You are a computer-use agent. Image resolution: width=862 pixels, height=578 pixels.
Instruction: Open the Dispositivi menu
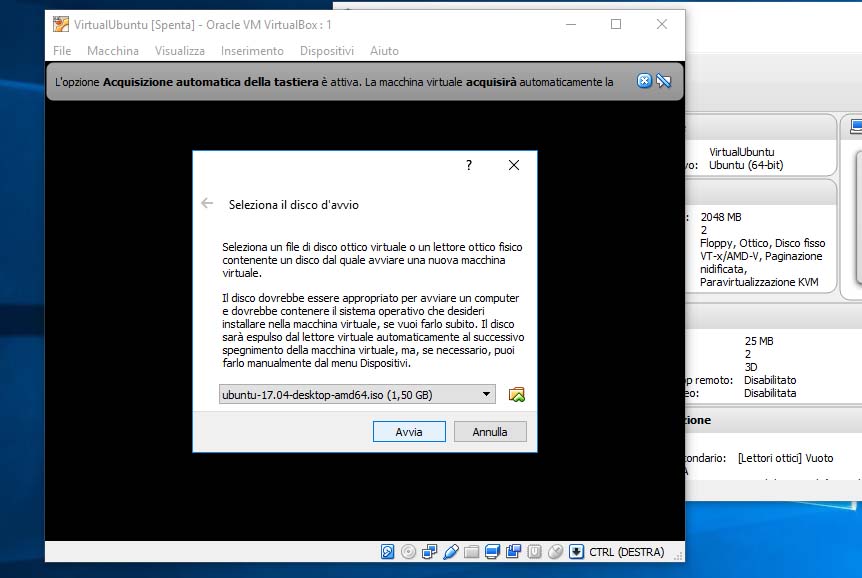pos(327,51)
